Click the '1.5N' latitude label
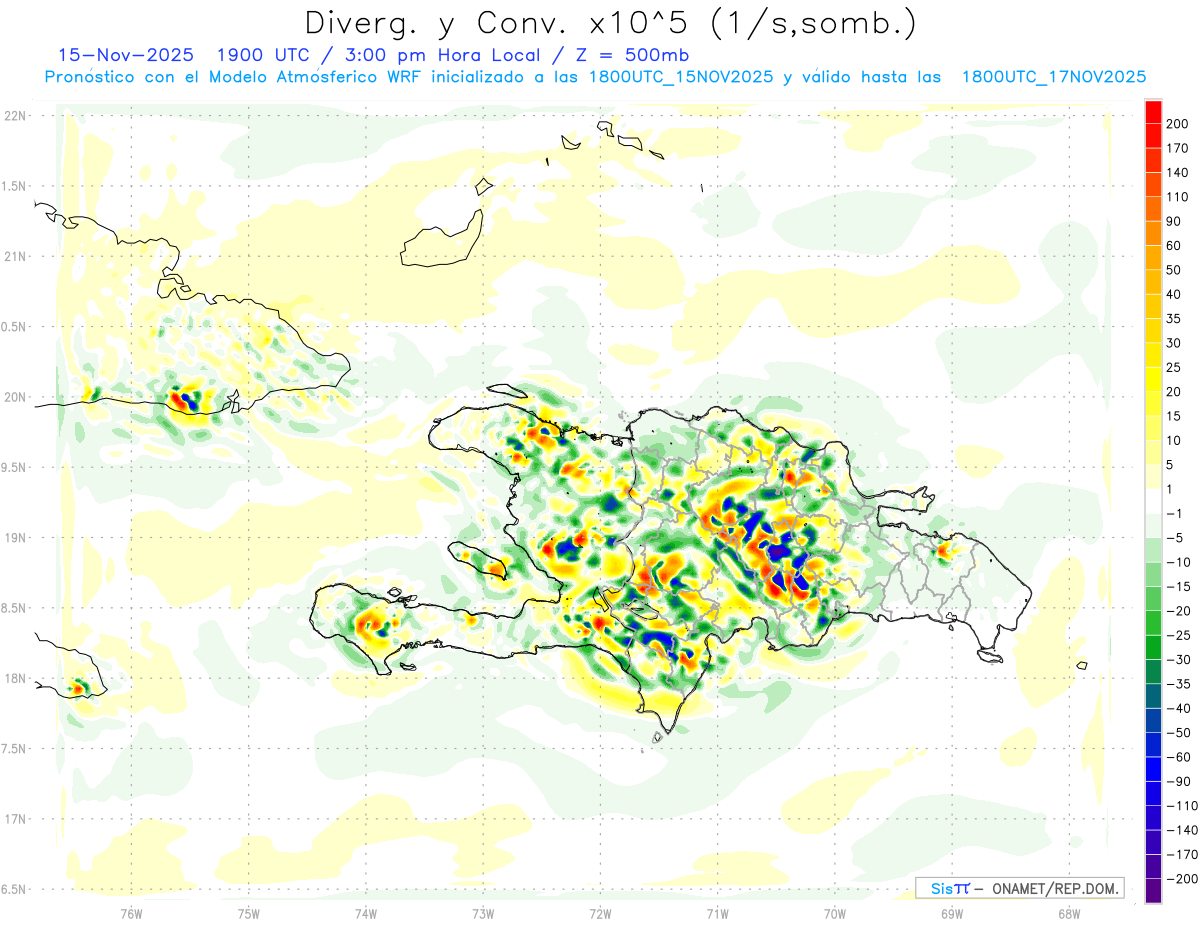 click(x=14, y=186)
